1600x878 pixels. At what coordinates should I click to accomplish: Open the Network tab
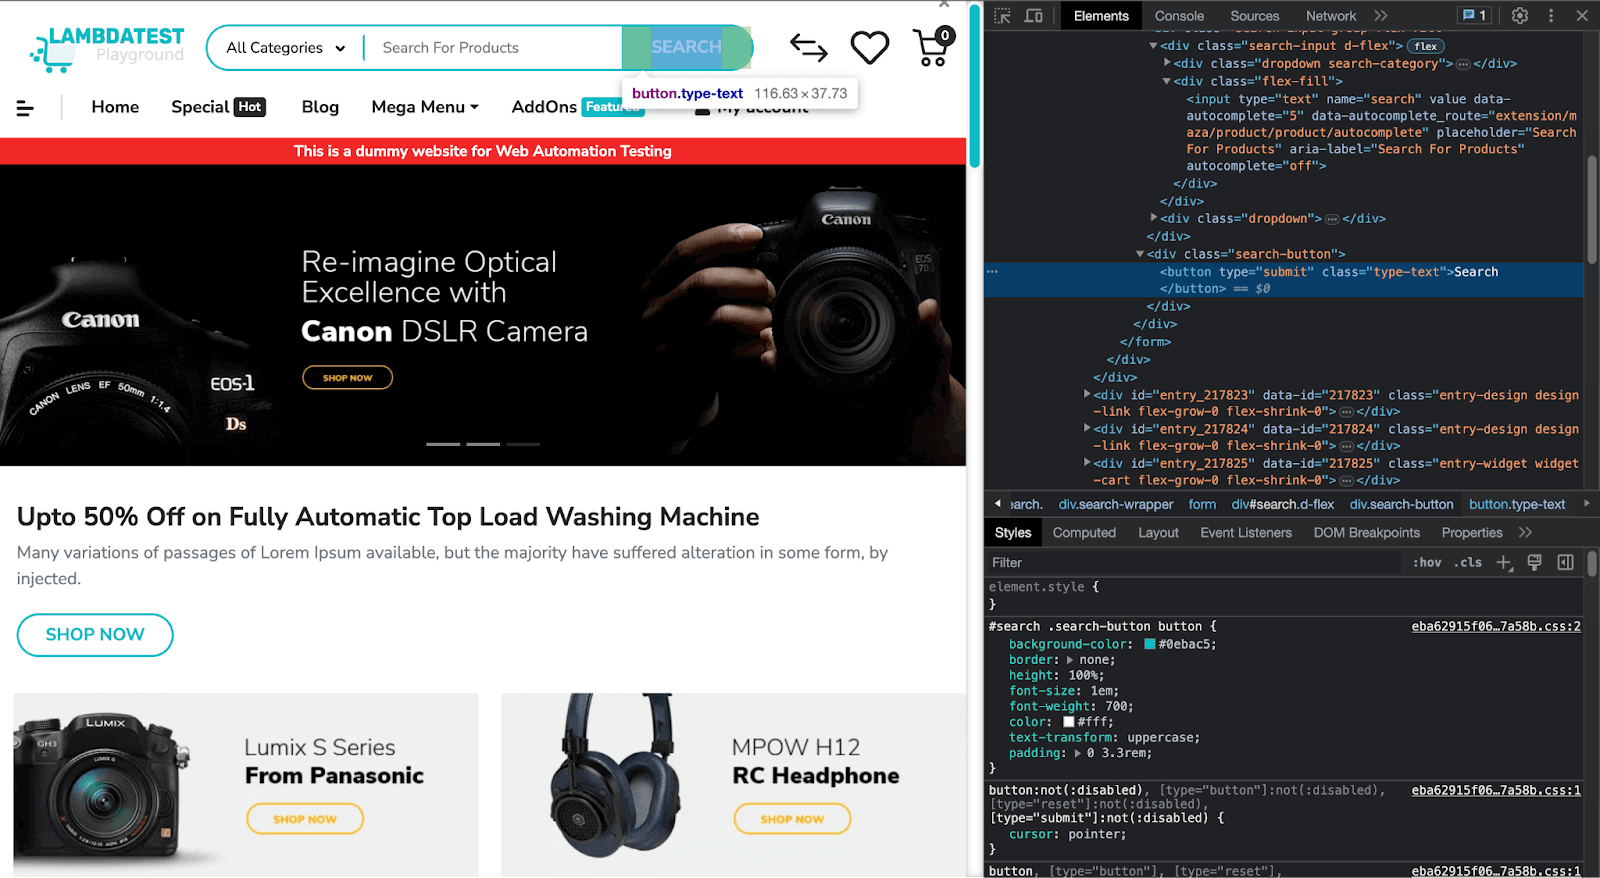[1331, 16]
